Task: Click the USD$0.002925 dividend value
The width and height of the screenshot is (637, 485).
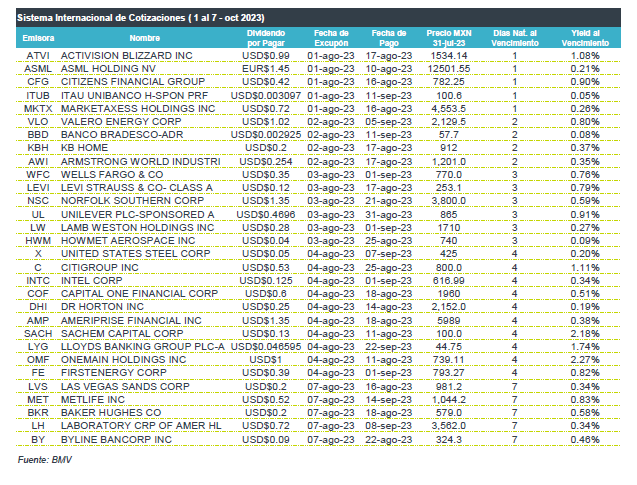Action: coord(266,135)
